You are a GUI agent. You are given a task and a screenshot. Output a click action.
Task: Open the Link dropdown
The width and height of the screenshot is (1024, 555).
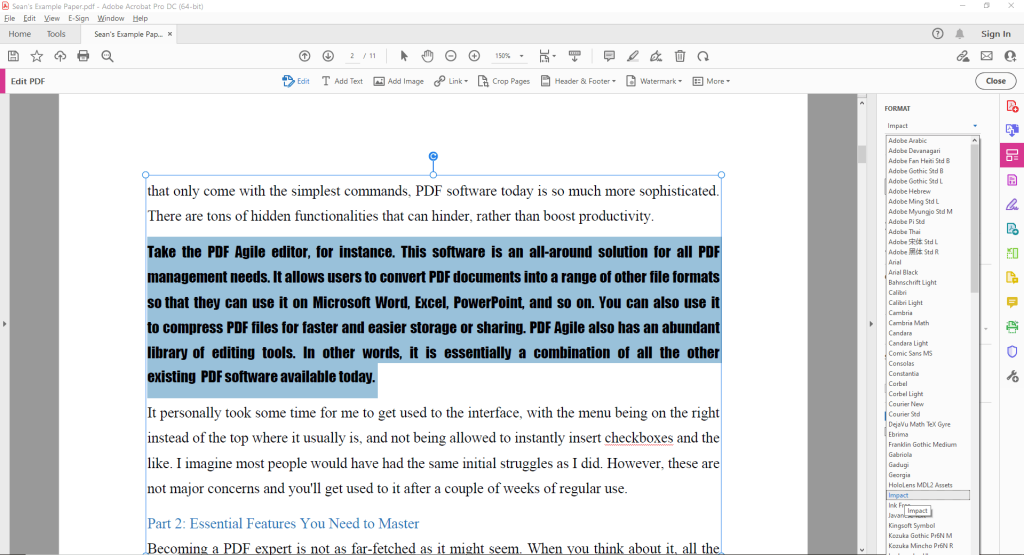click(451, 81)
